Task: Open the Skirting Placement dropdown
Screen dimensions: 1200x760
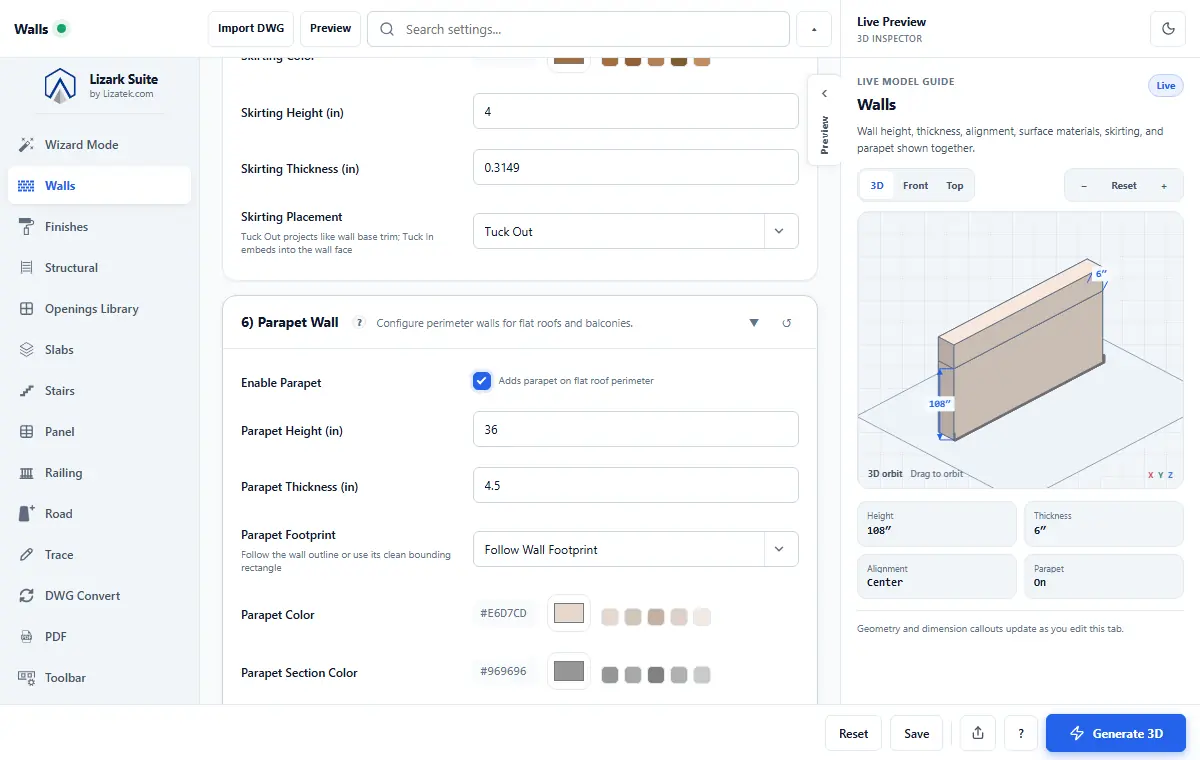Action: (635, 231)
